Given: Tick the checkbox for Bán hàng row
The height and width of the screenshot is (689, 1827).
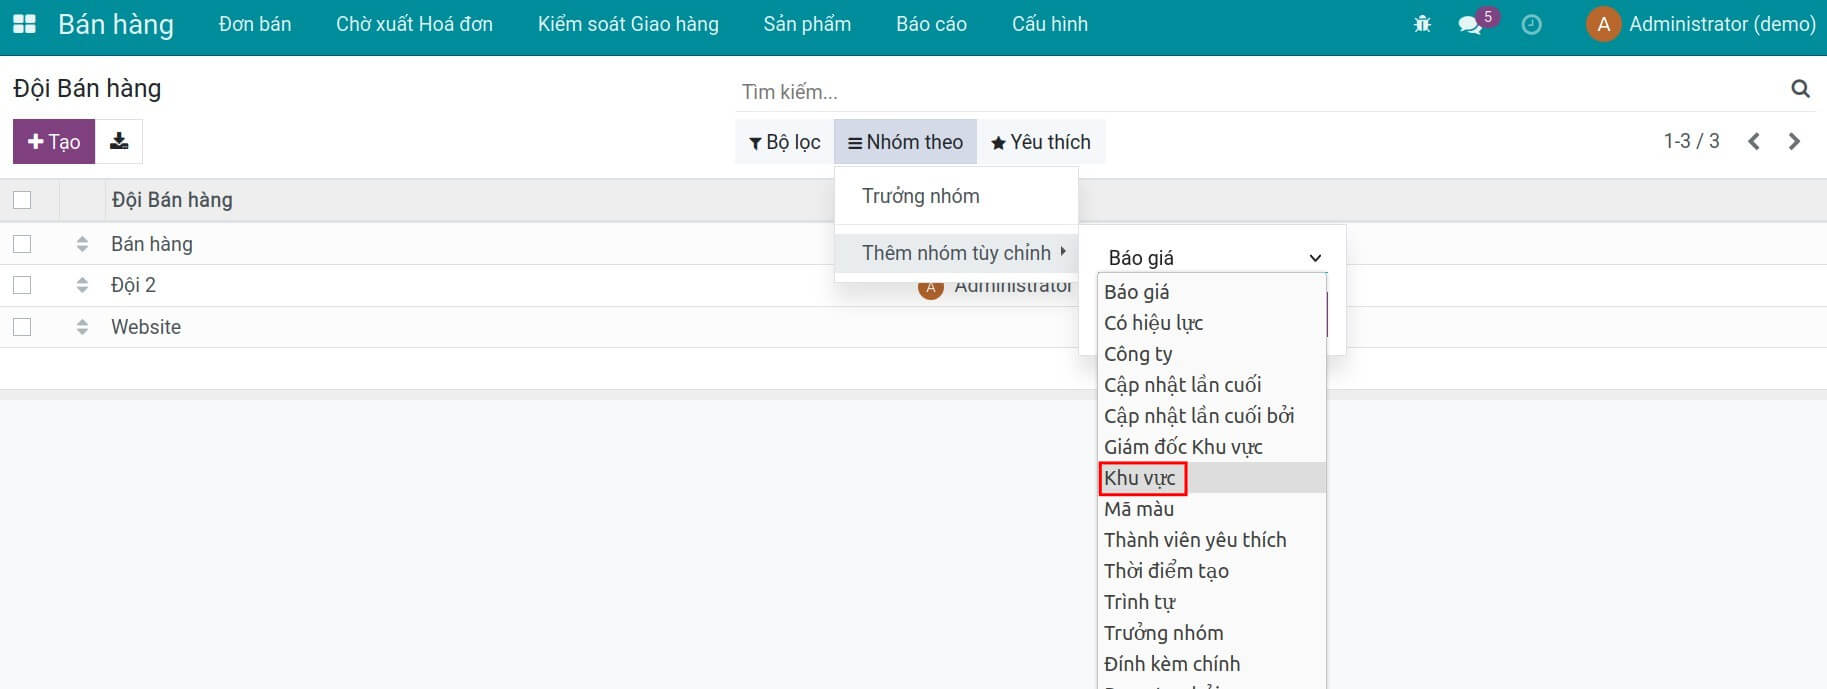Looking at the screenshot, I should pyautogui.click(x=22, y=244).
